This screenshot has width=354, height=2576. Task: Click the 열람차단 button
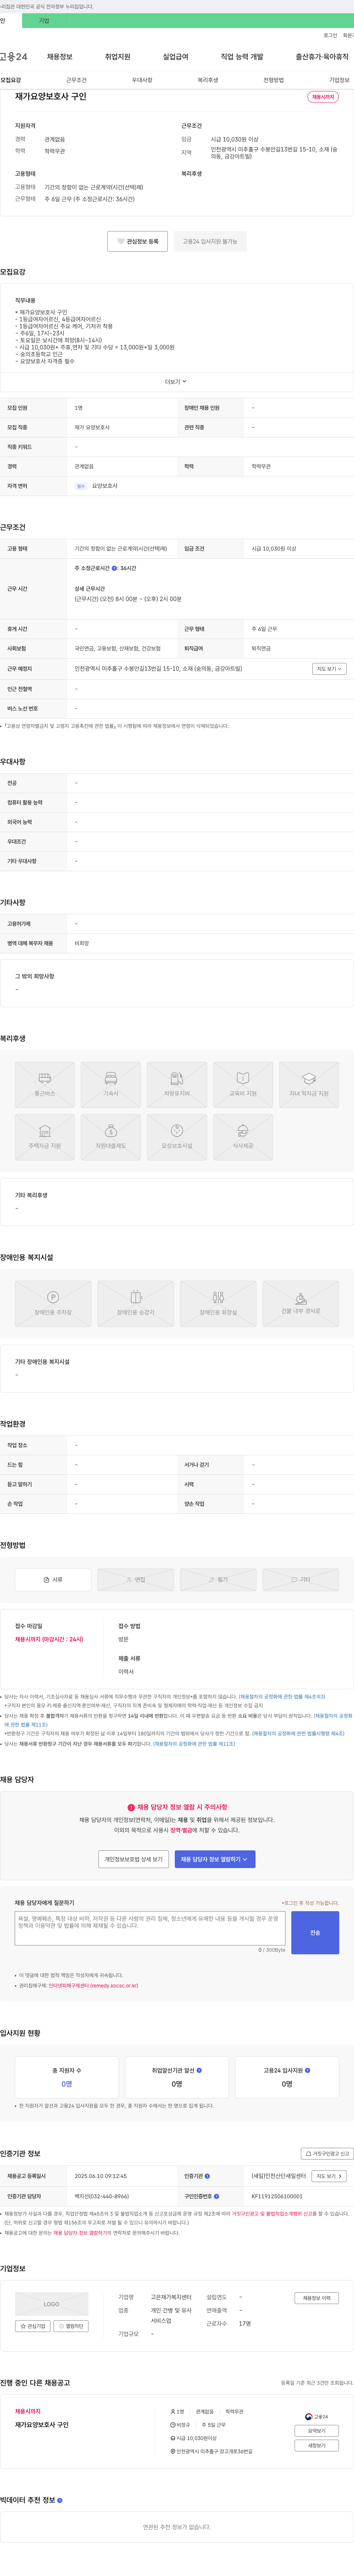(x=71, y=2327)
